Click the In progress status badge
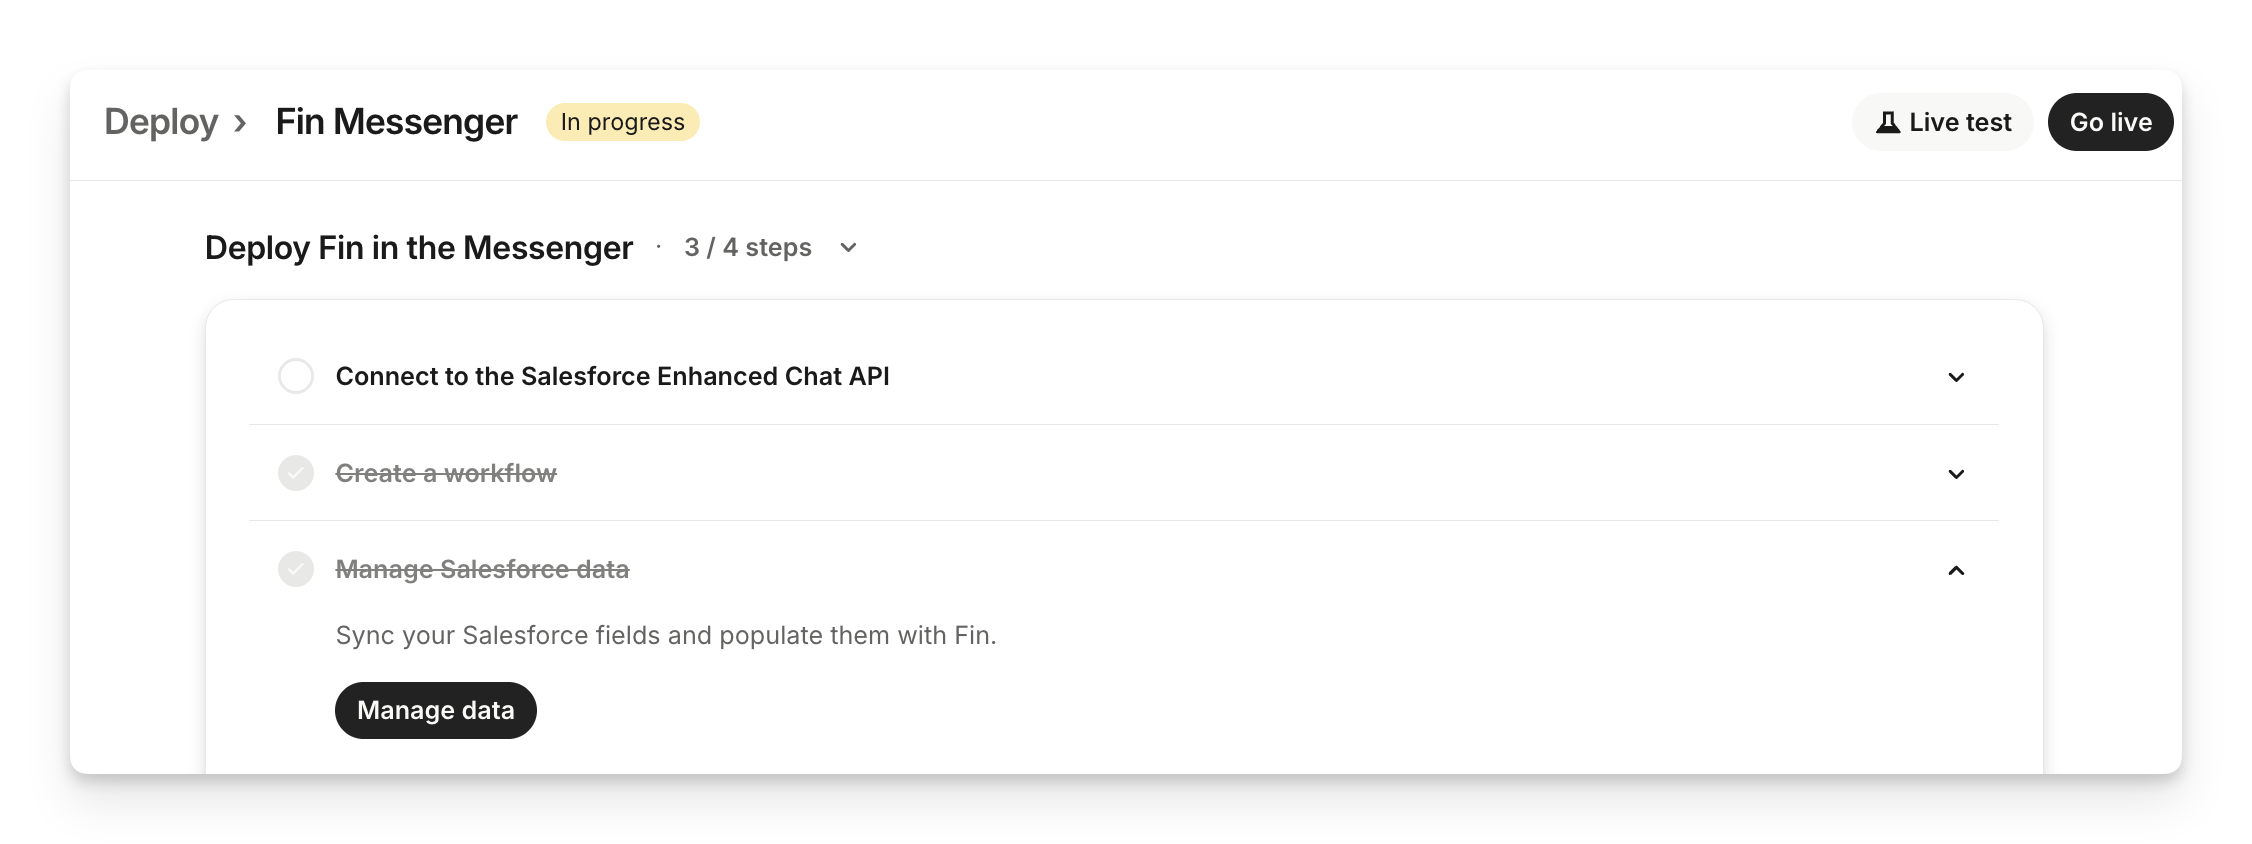 (622, 122)
